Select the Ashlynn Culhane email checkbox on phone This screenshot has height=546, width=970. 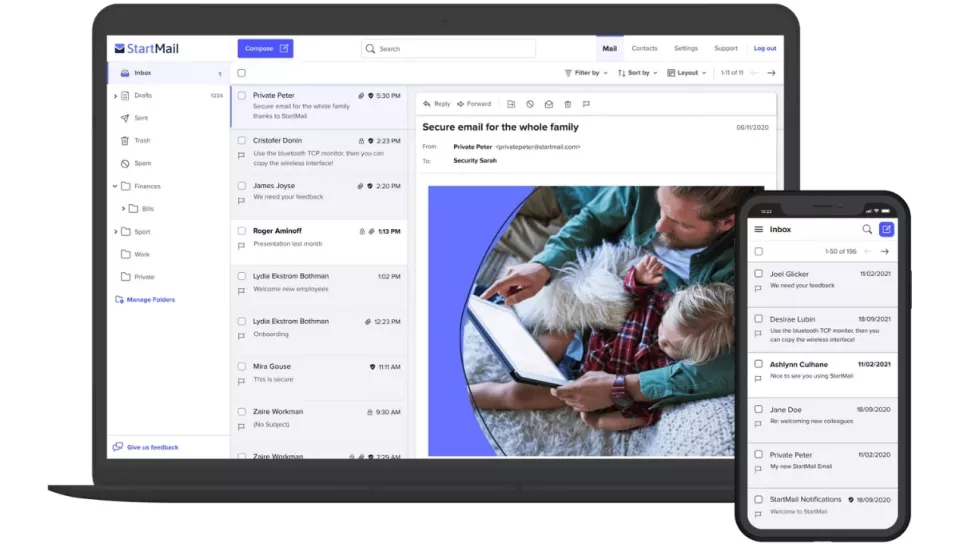pos(758,364)
